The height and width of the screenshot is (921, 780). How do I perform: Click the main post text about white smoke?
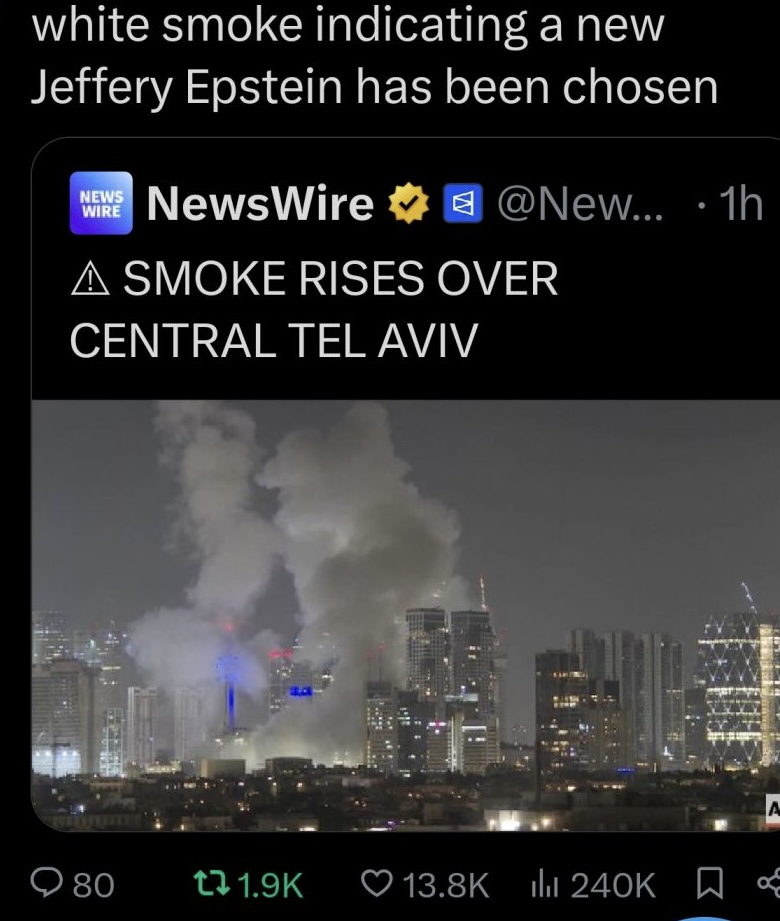tap(376, 56)
